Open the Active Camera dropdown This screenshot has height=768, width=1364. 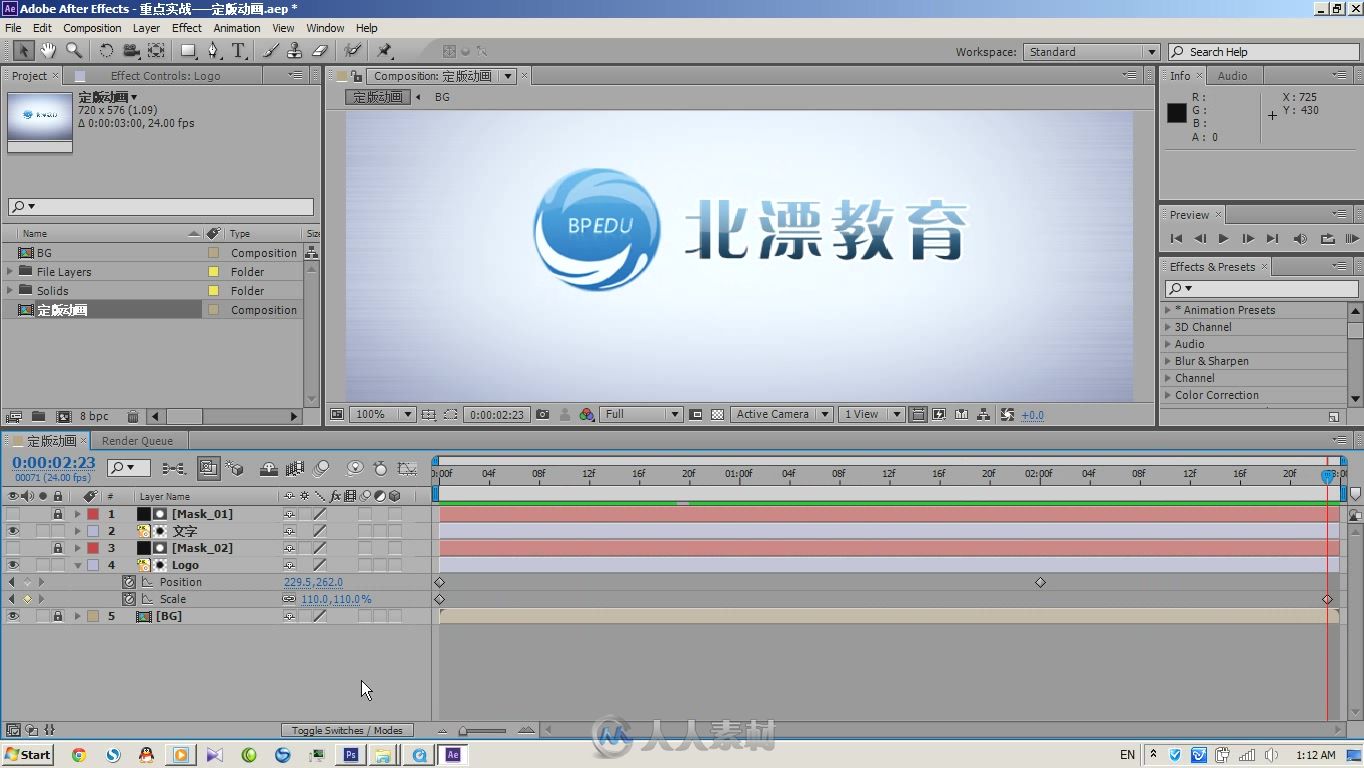tap(780, 414)
